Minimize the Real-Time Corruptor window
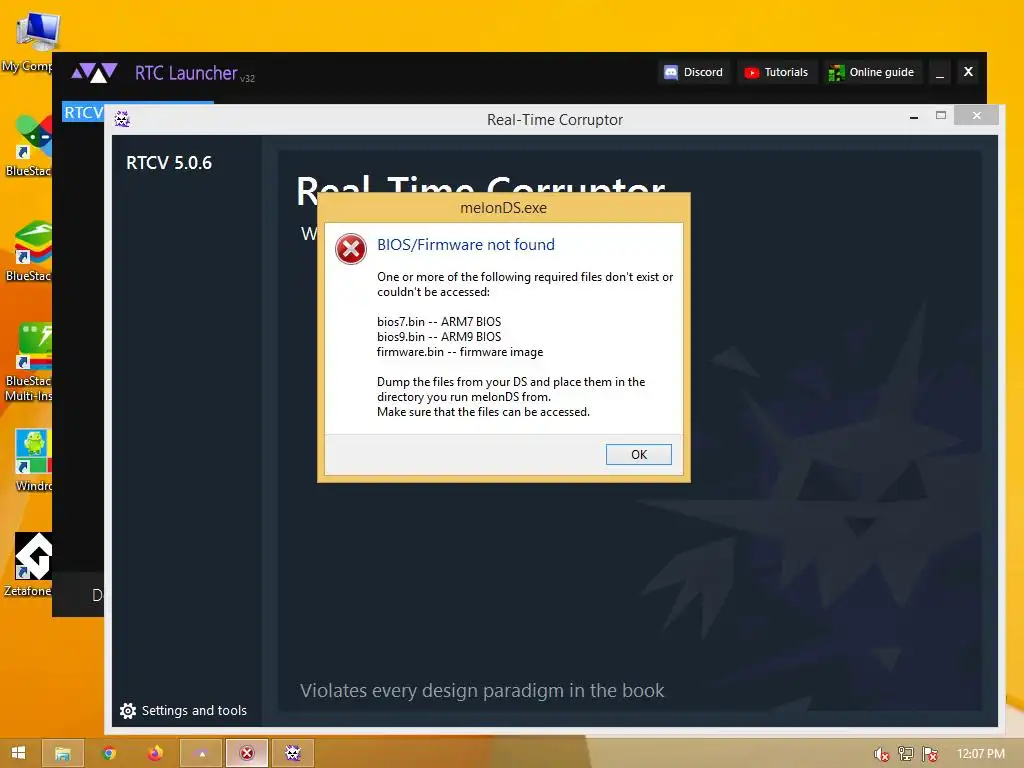The width and height of the screenshot is (1024, 768). pos(914,117)
